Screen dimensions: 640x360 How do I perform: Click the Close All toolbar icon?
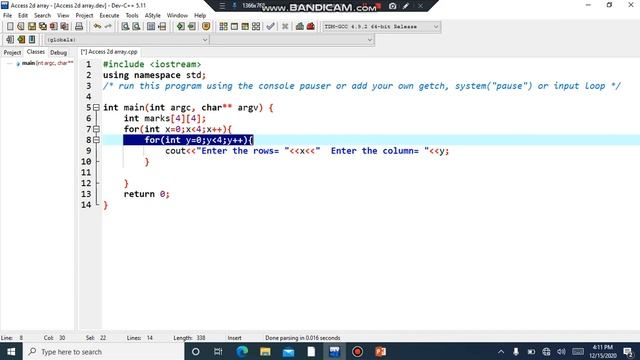click(x=64, y=27)
